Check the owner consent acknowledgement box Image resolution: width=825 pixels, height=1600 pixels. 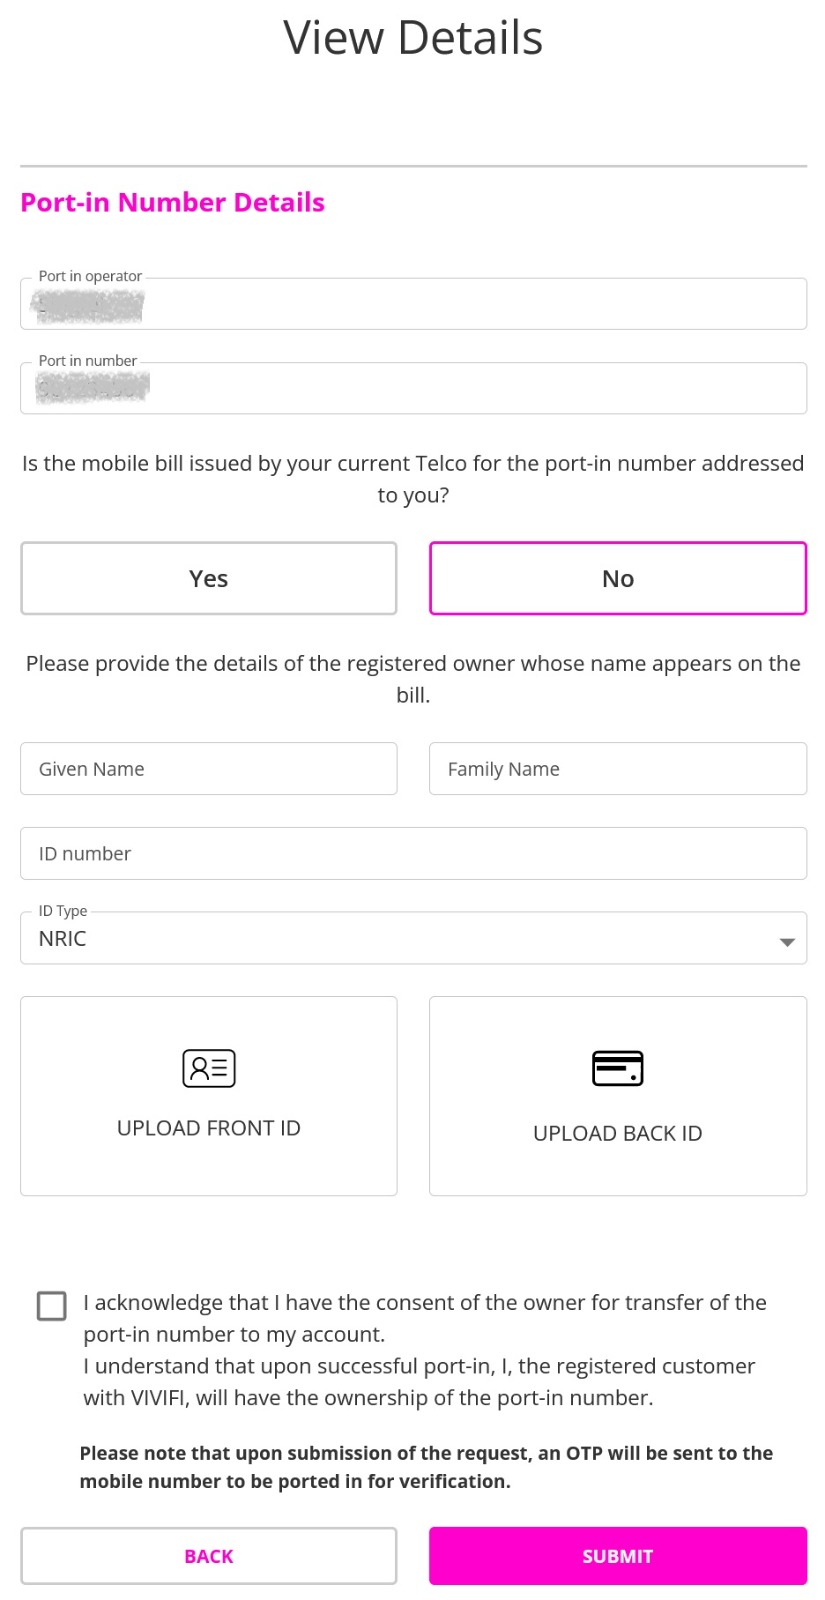pyautogui.click(x=51, y=1305)
